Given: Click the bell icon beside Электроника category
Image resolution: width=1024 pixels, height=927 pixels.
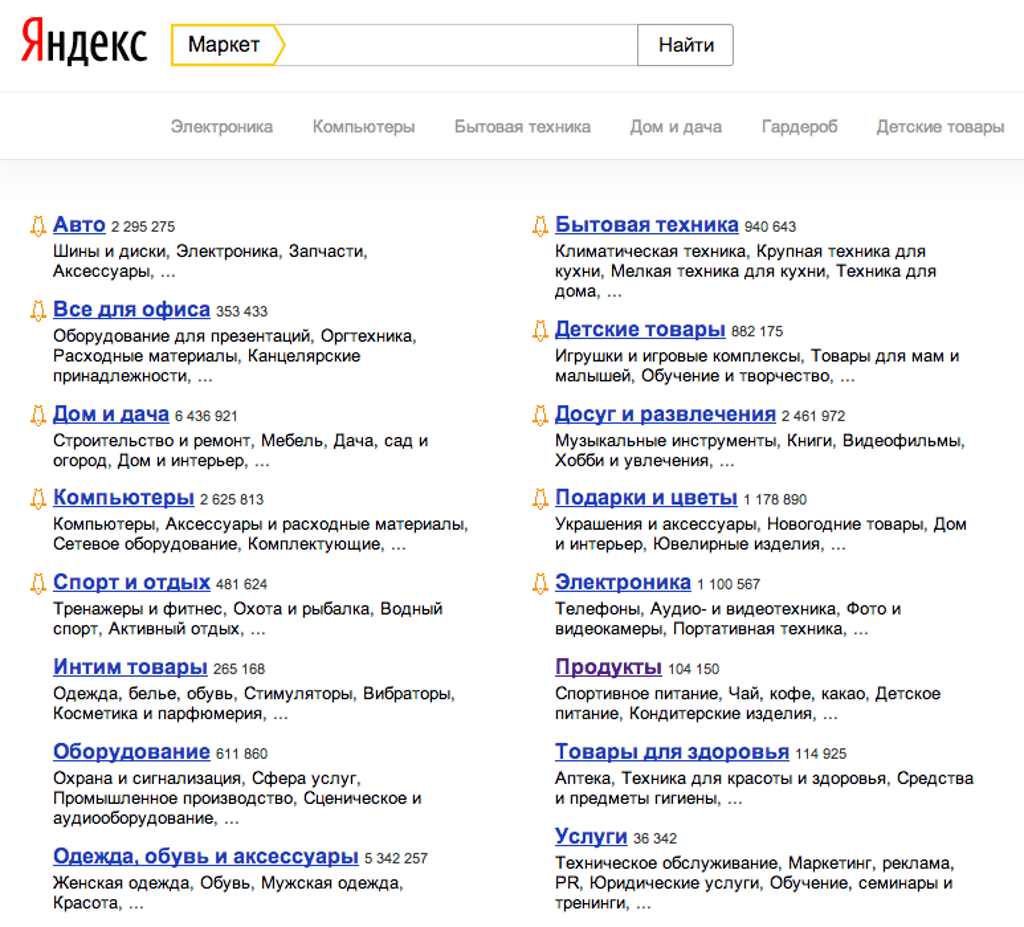Looking at the screenshot, I should pos(540,583).
